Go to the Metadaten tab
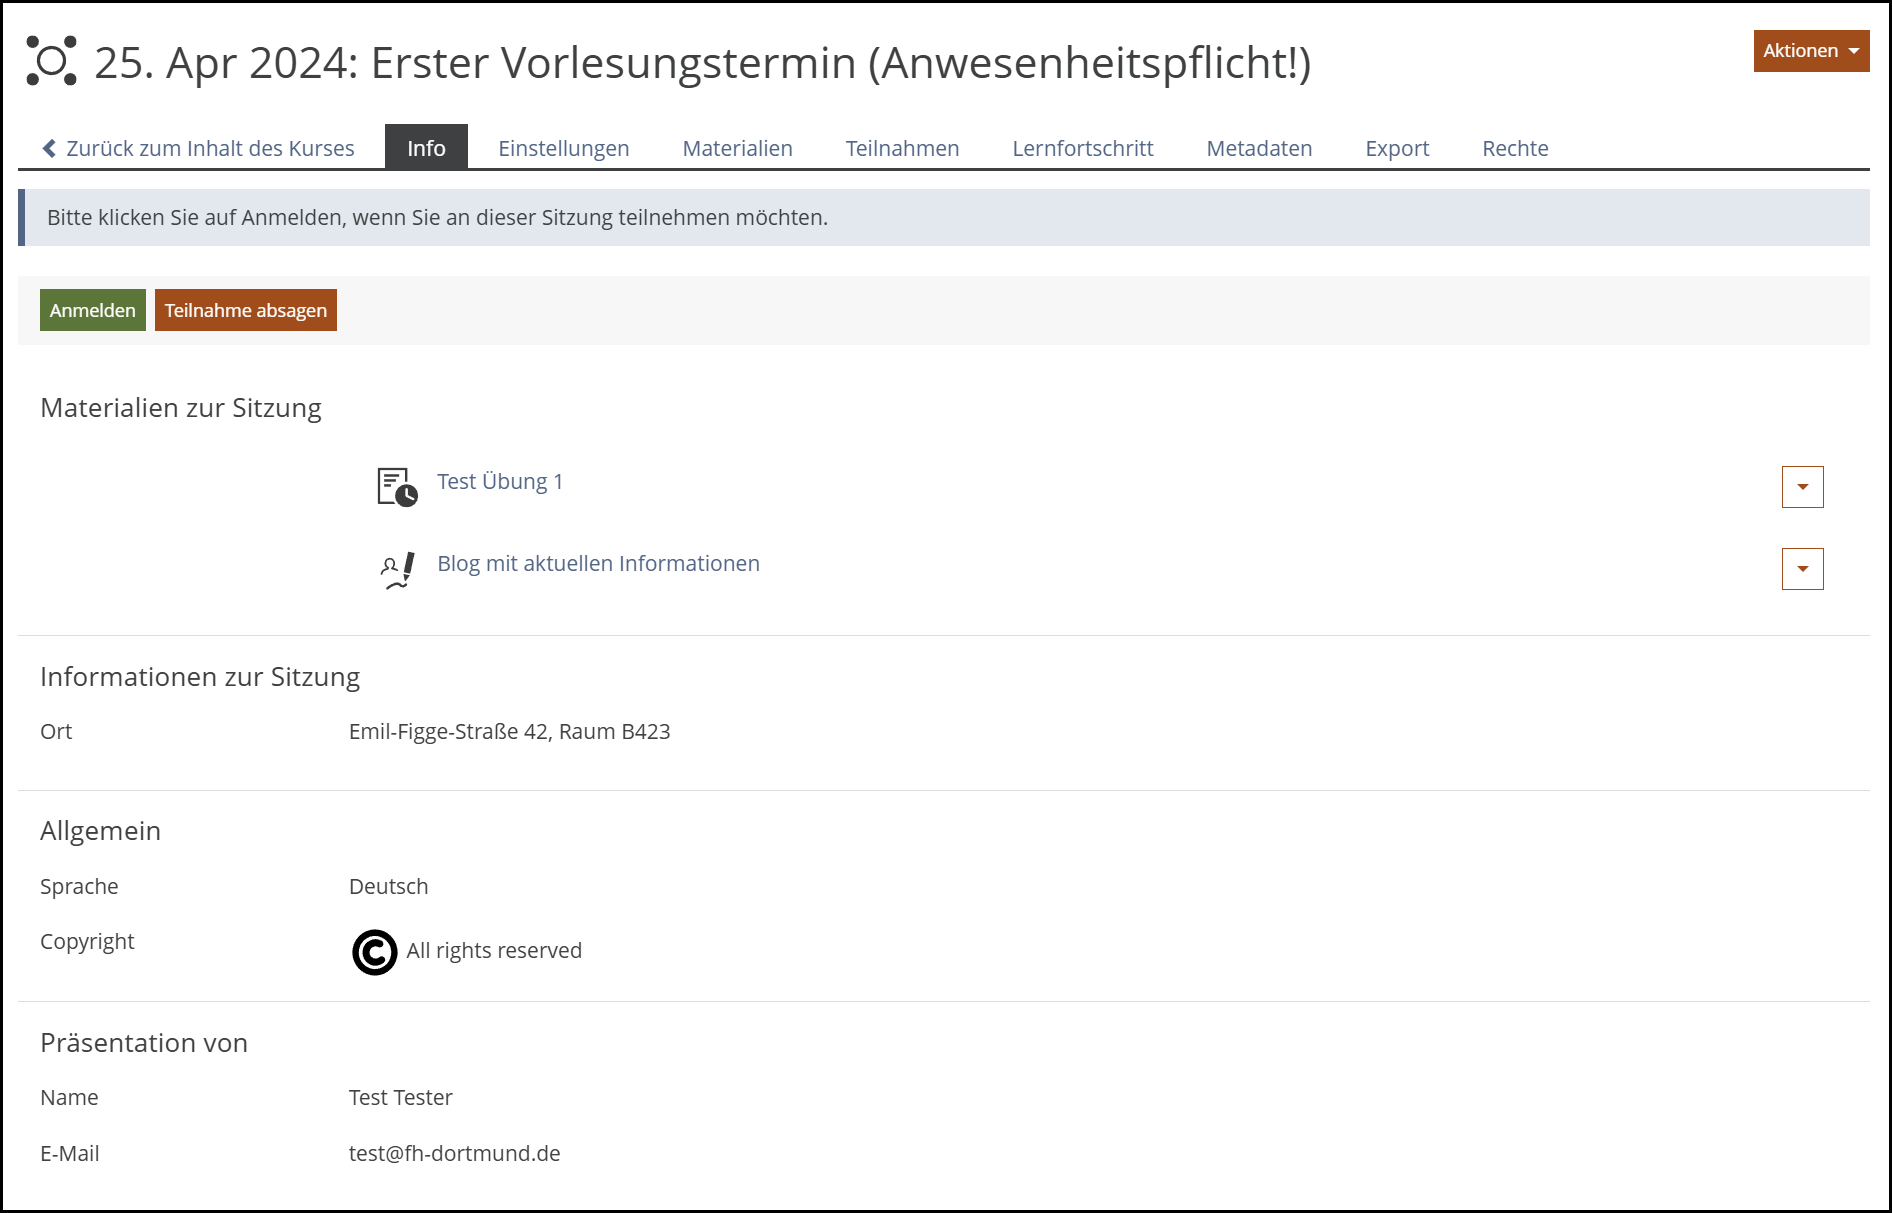 tap(1259, 148)
